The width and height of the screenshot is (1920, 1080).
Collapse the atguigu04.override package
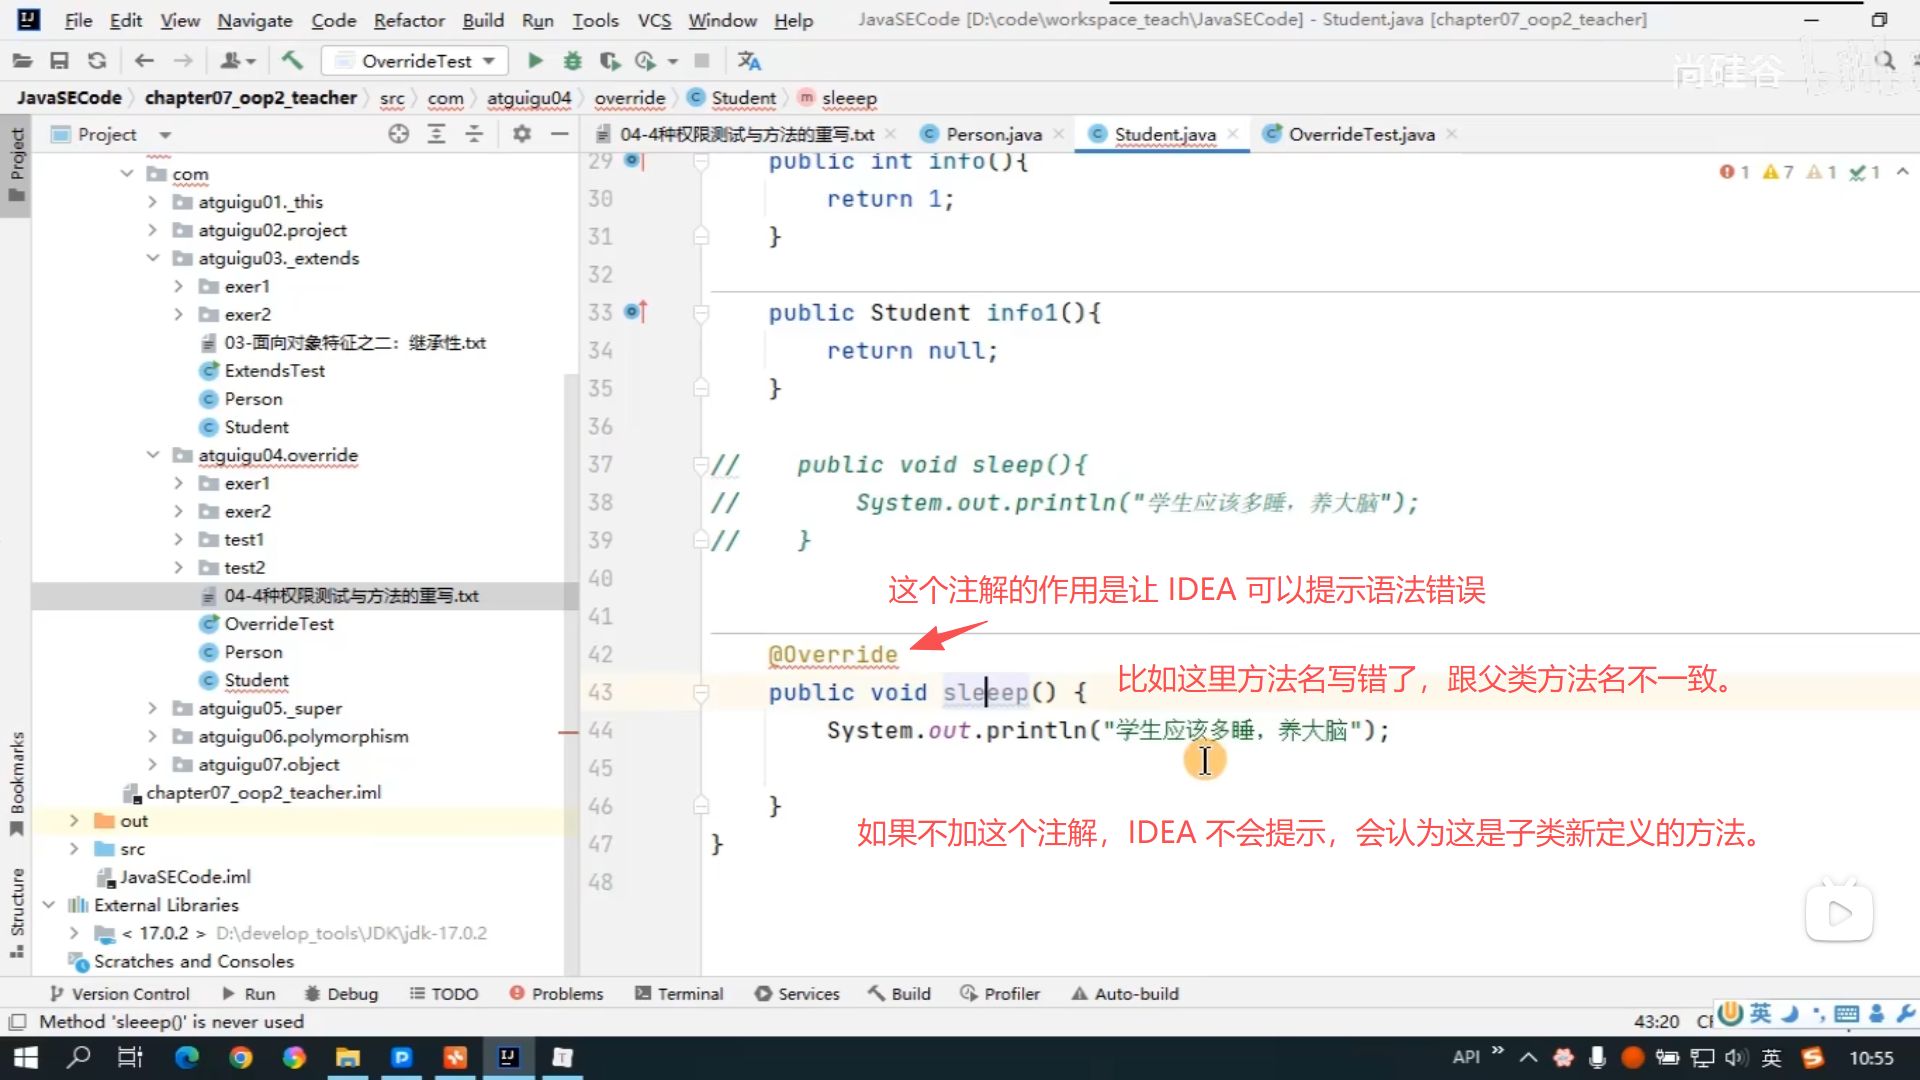pos(152,455)
